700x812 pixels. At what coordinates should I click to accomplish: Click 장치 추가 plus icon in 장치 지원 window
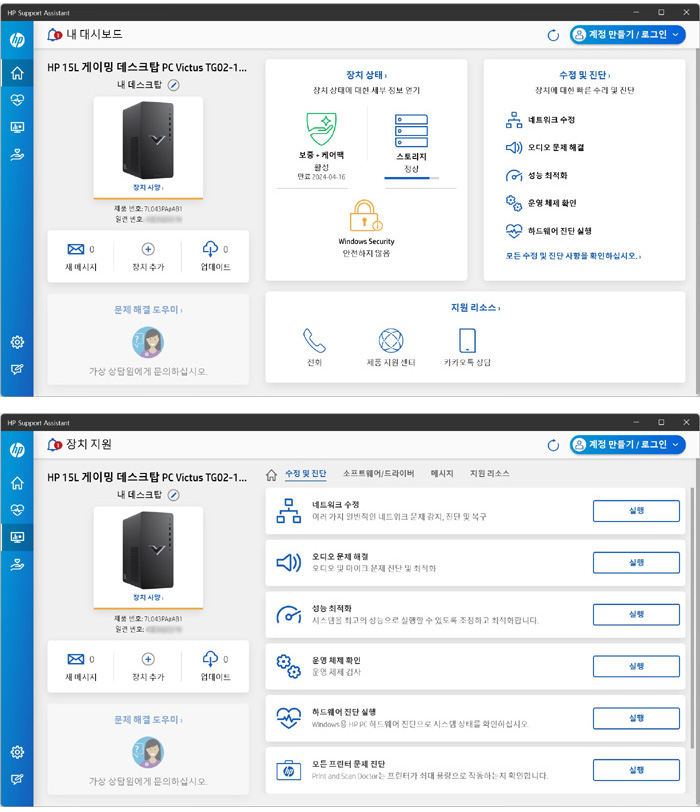148,659
